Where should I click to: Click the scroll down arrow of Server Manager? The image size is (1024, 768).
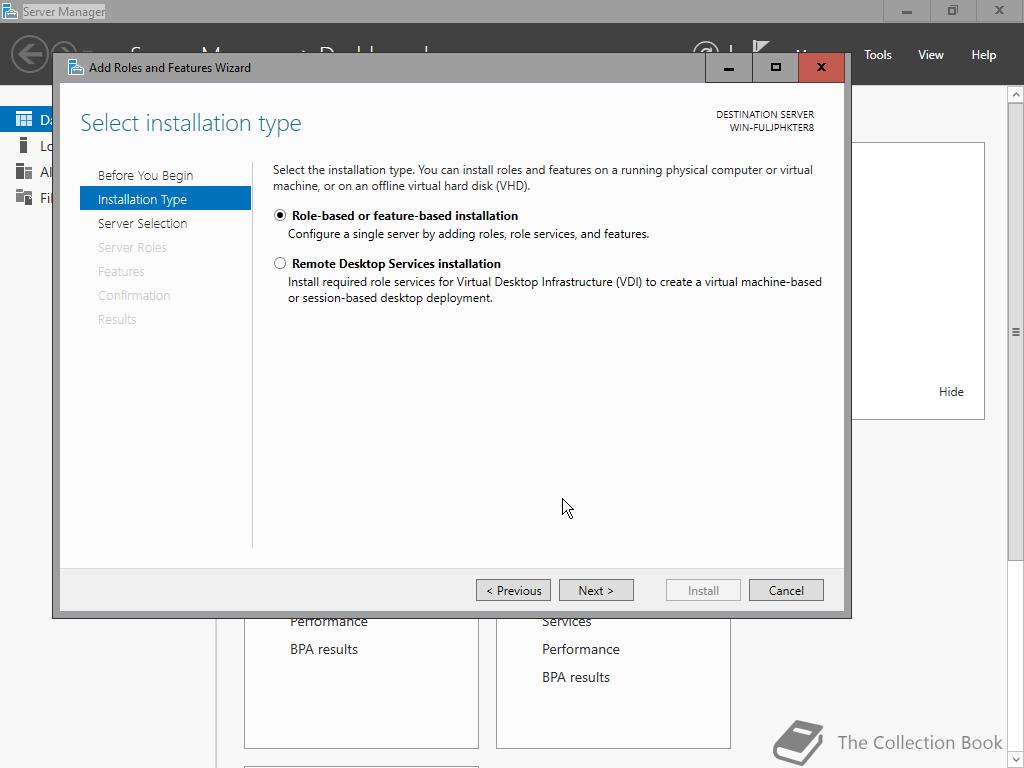tap(1016, 760)
